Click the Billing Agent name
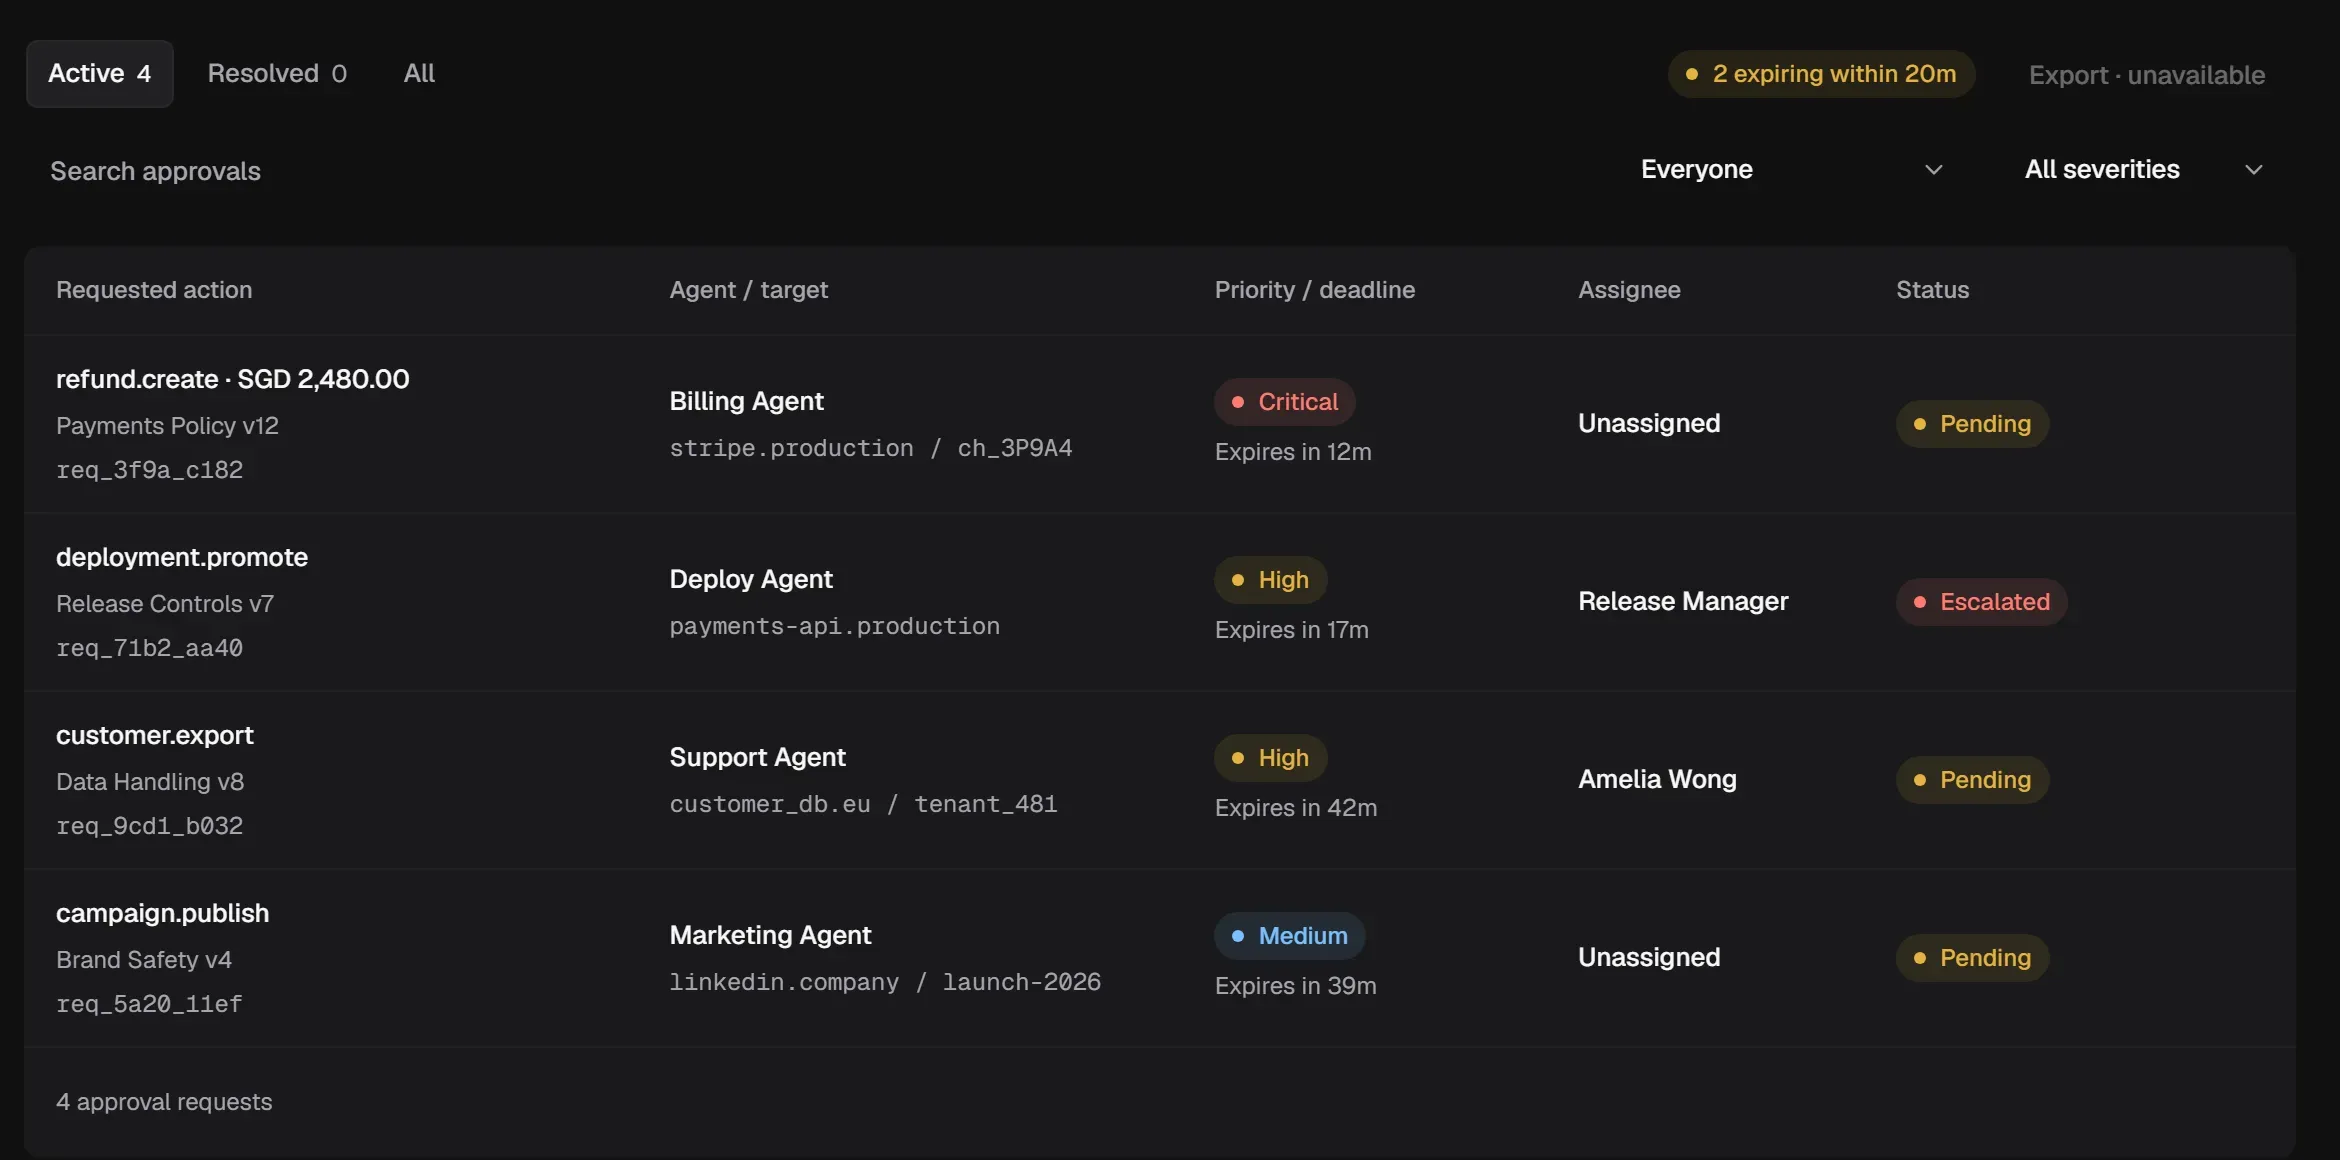 click(746, 401)
